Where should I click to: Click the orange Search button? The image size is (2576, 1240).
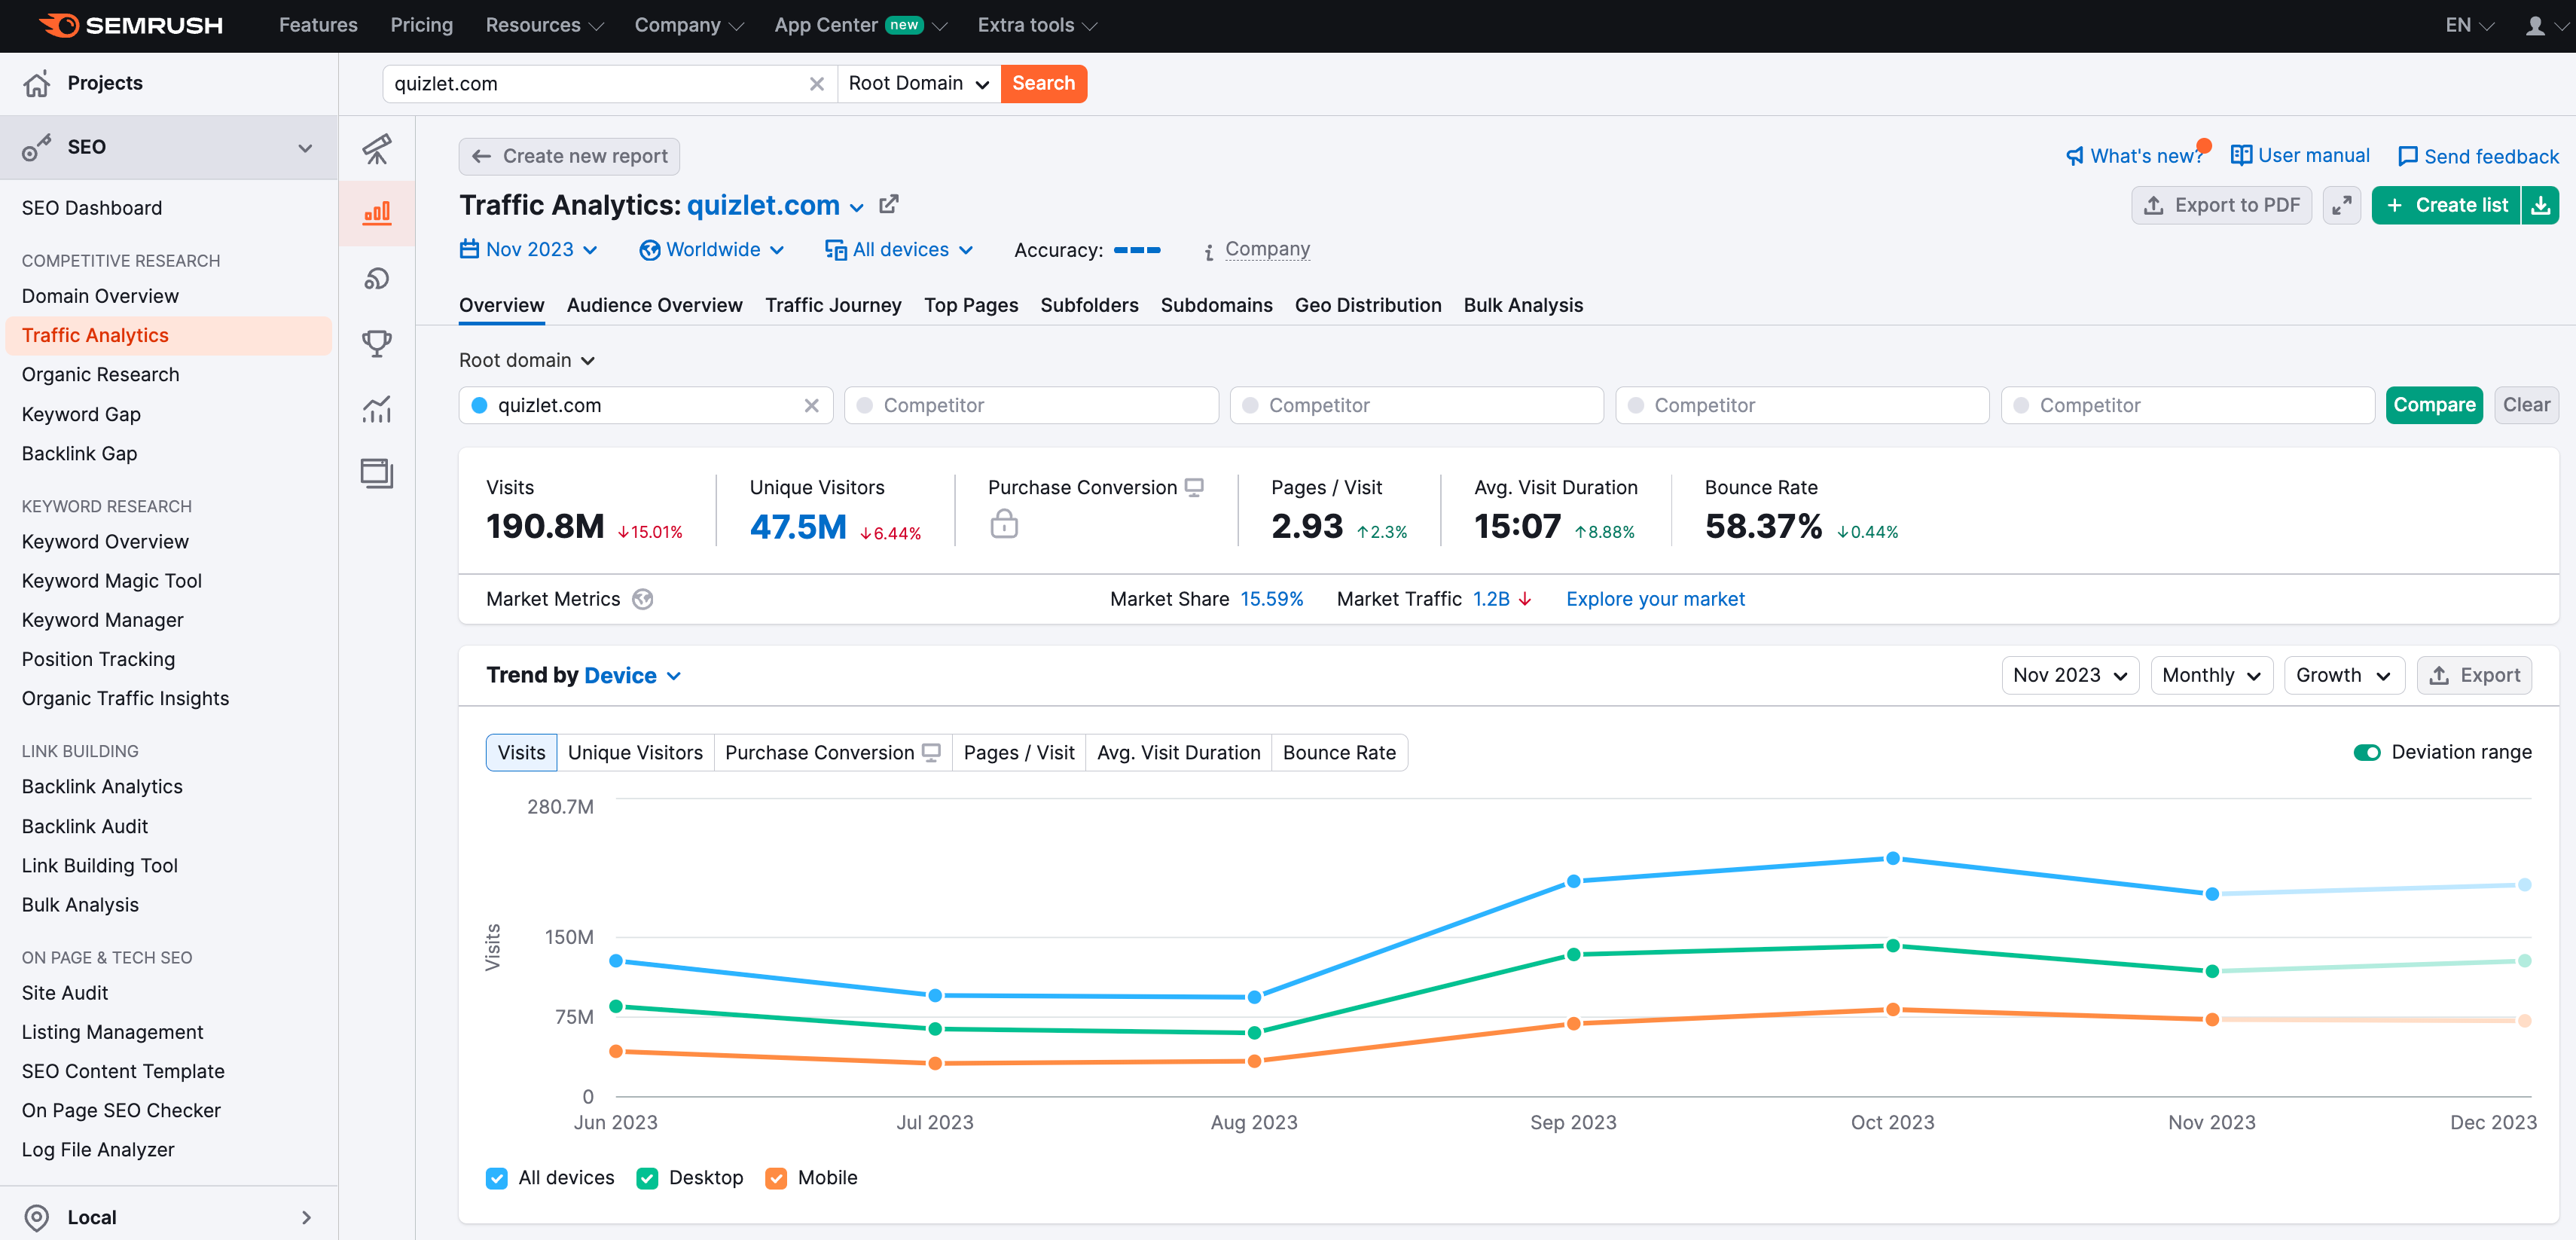coord(1043,84)
